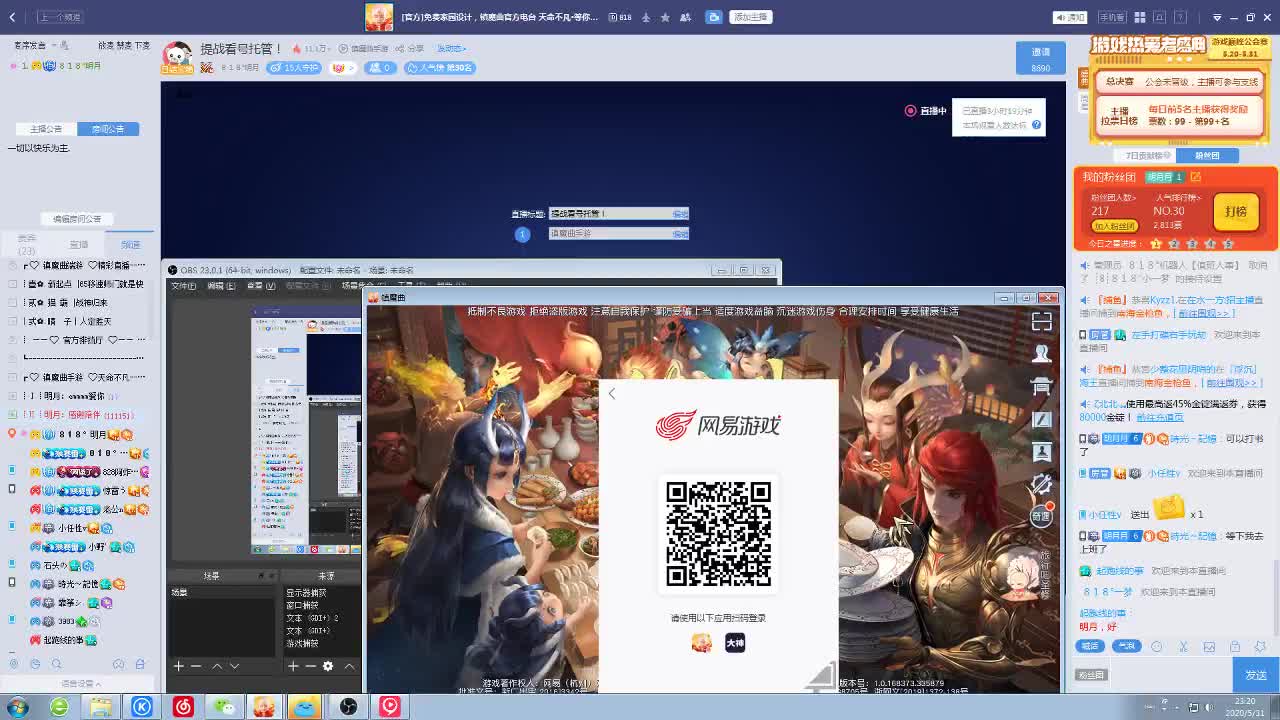This screenshot has width=1280, height=720.
Task: Choose the orange game app icon for login
Action: tap(702, 643)
